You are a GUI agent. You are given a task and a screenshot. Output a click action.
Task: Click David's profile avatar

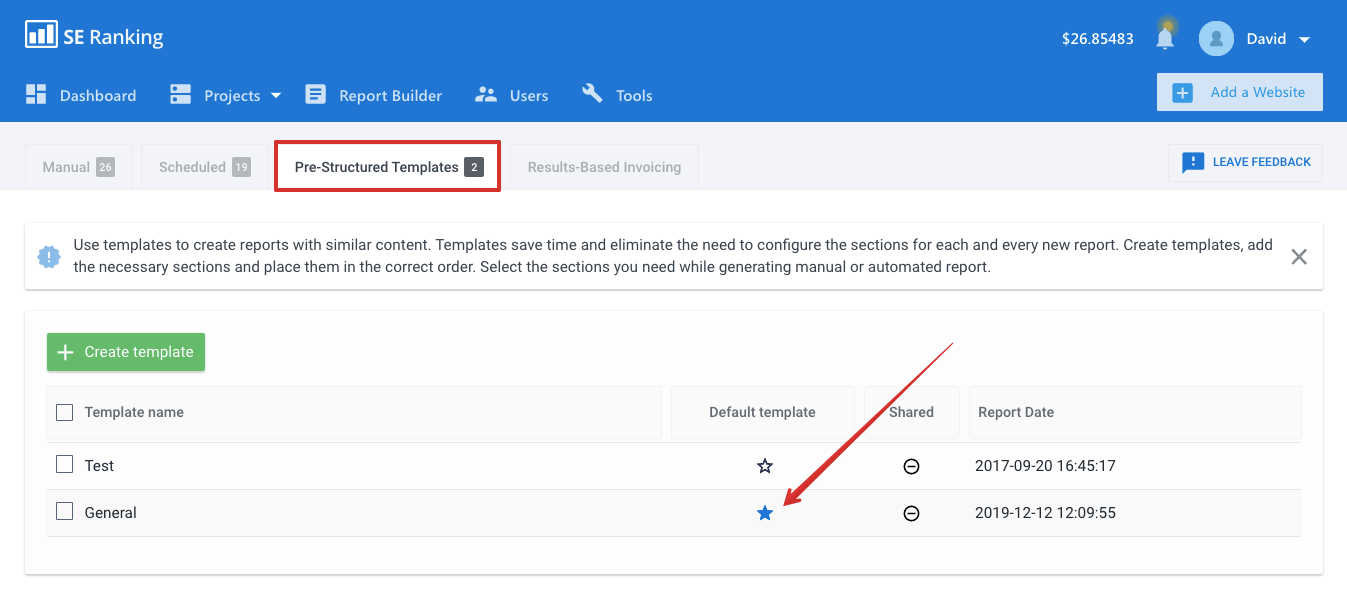coord(1216,39)
